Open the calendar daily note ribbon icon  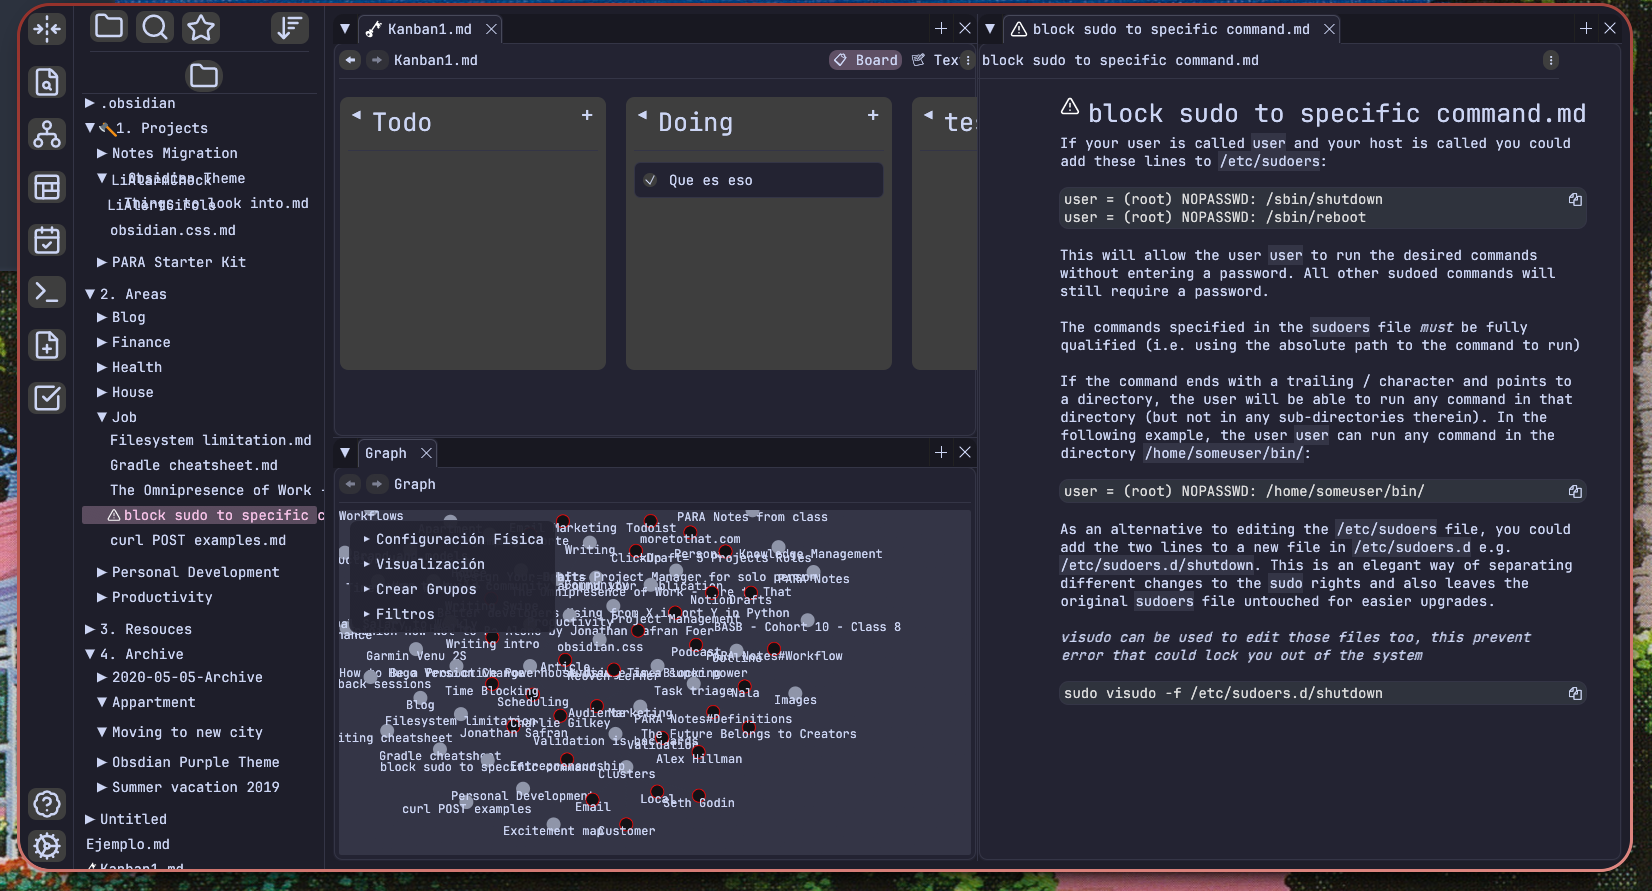(x=47, y=240)
